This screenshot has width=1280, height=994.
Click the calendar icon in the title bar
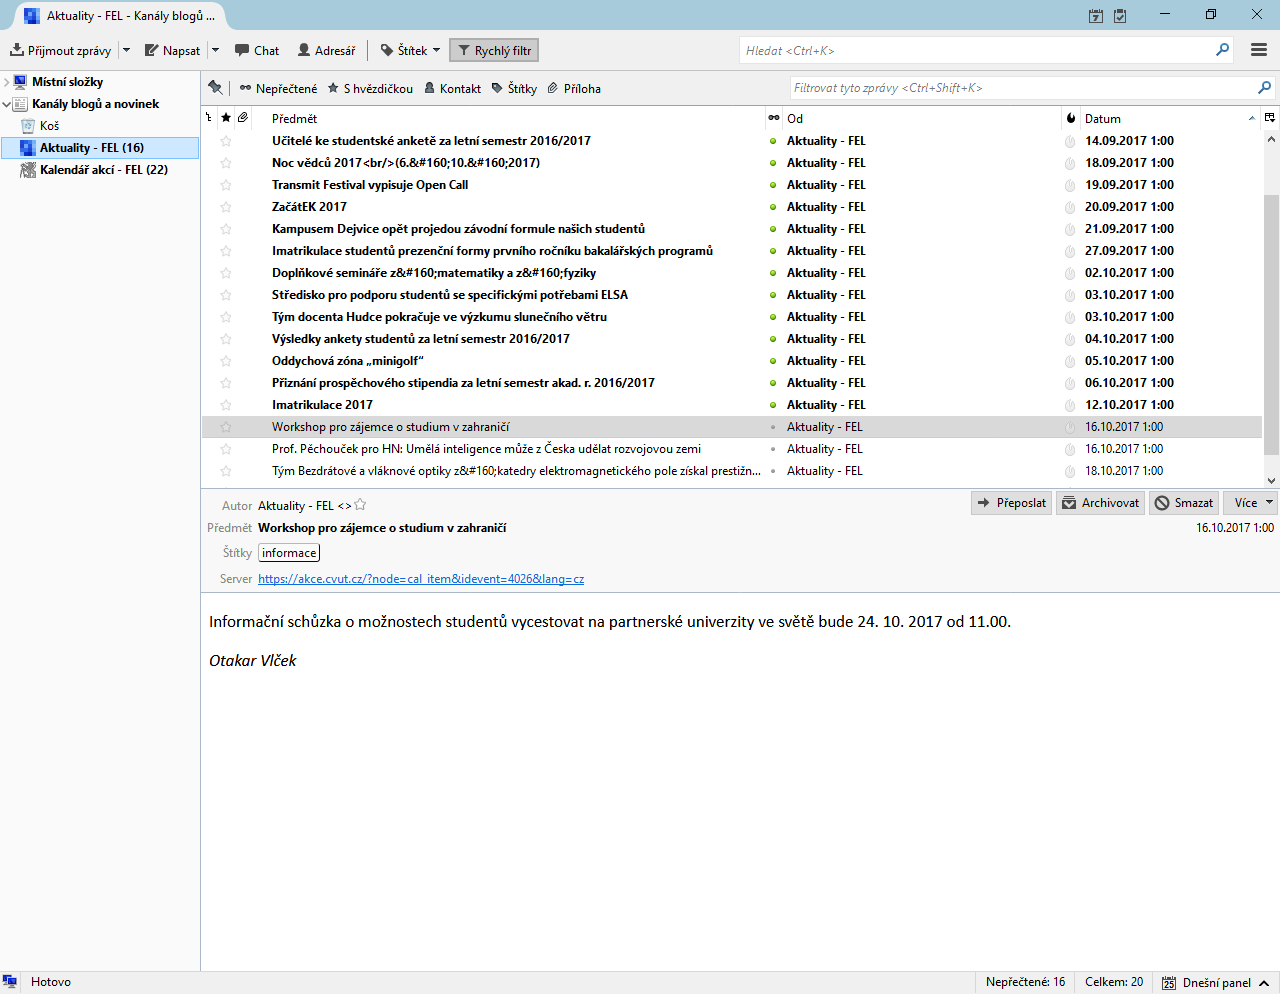coord(1096,16)
